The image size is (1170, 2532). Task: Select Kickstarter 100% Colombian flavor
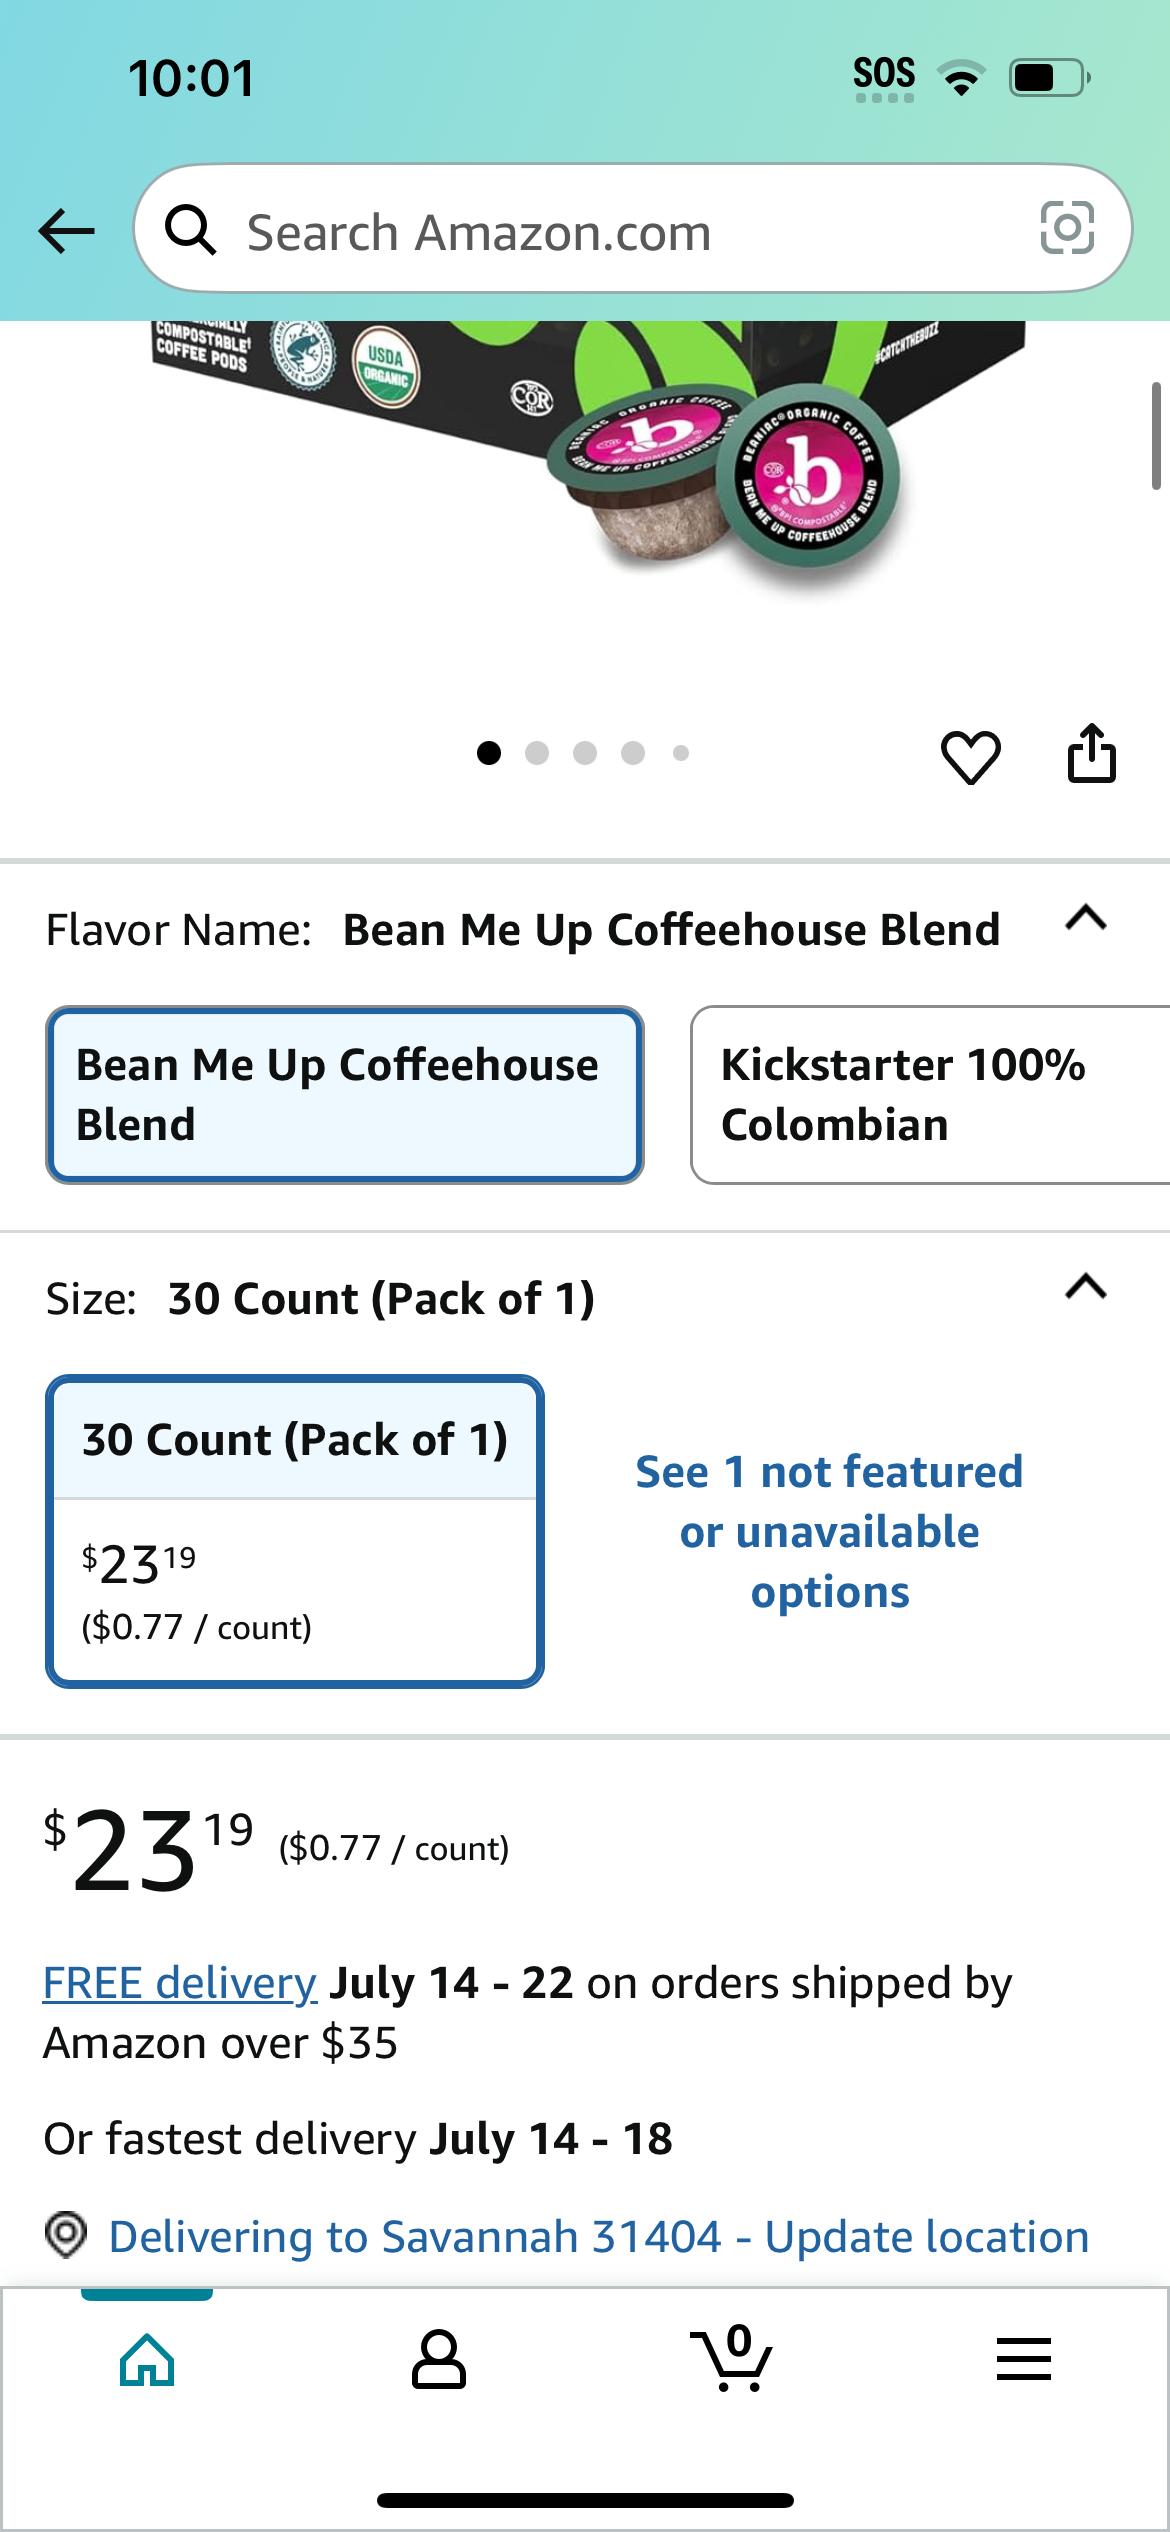pyautogui.click(x=930, y=1095)
